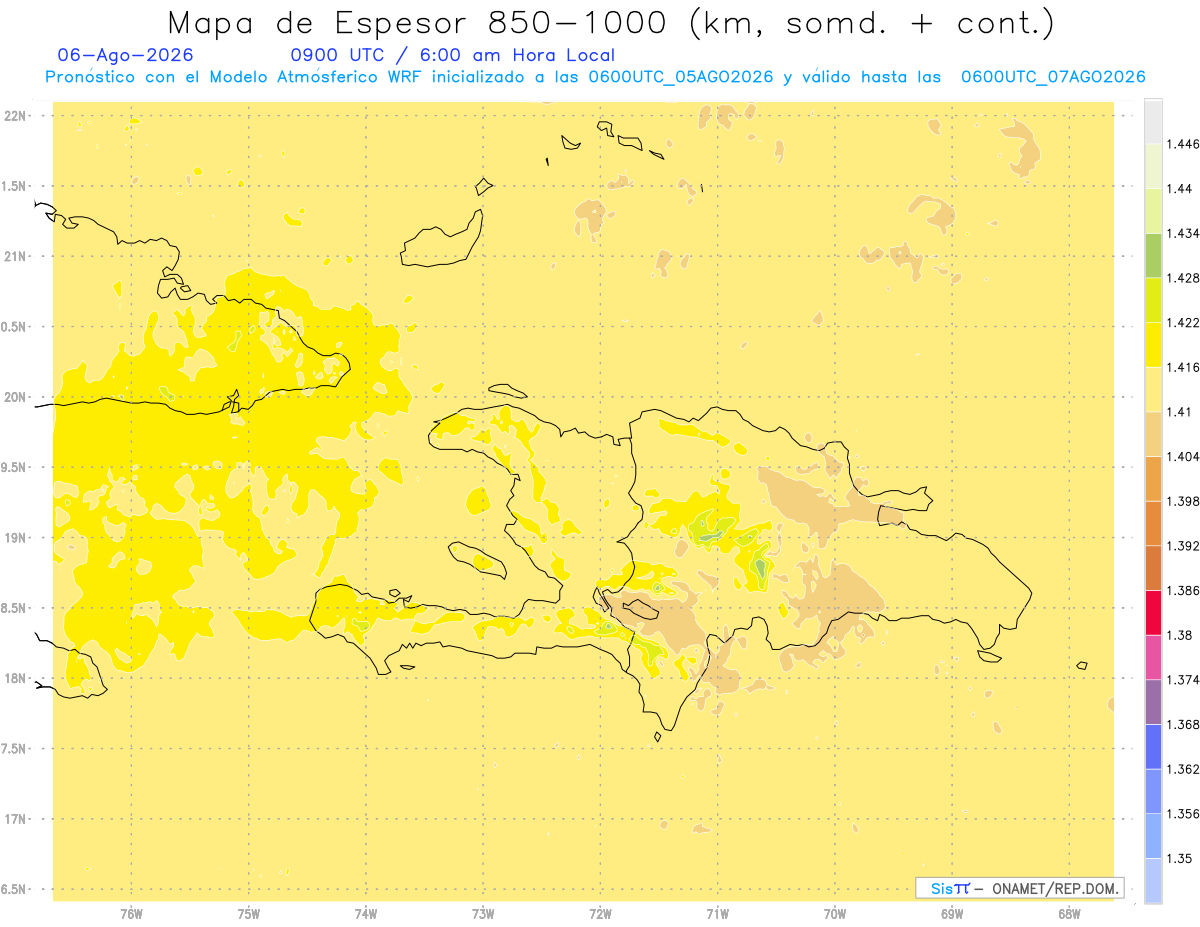
Task: Pick the tan swatch between 1.404 and 1.41
Action: (x=1153, y=434)
